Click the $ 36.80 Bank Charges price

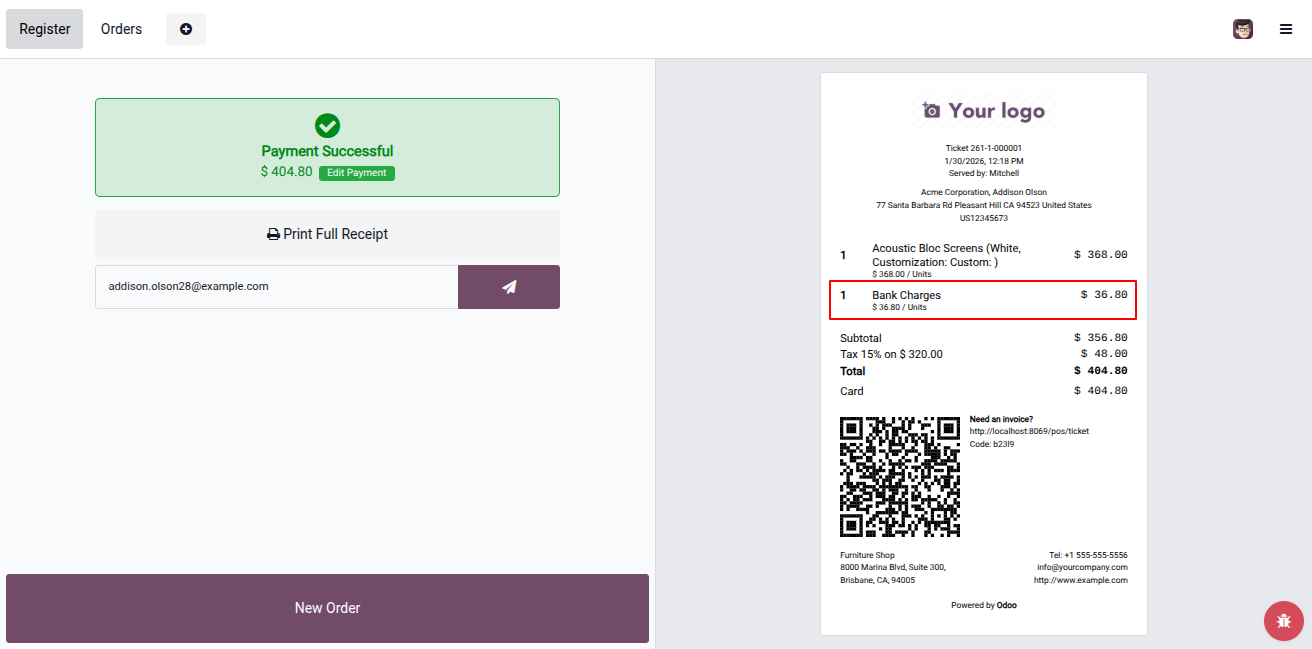tap(1104, 295)
